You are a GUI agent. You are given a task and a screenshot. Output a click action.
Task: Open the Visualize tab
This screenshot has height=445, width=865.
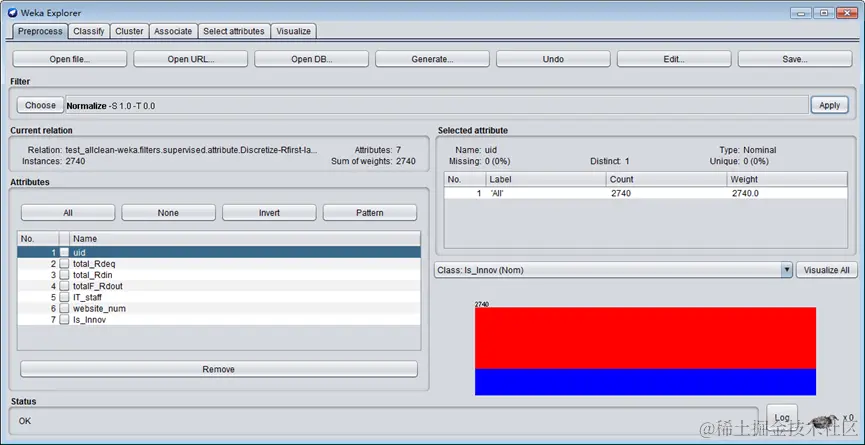pyautogui.click(x=293, y=31)
